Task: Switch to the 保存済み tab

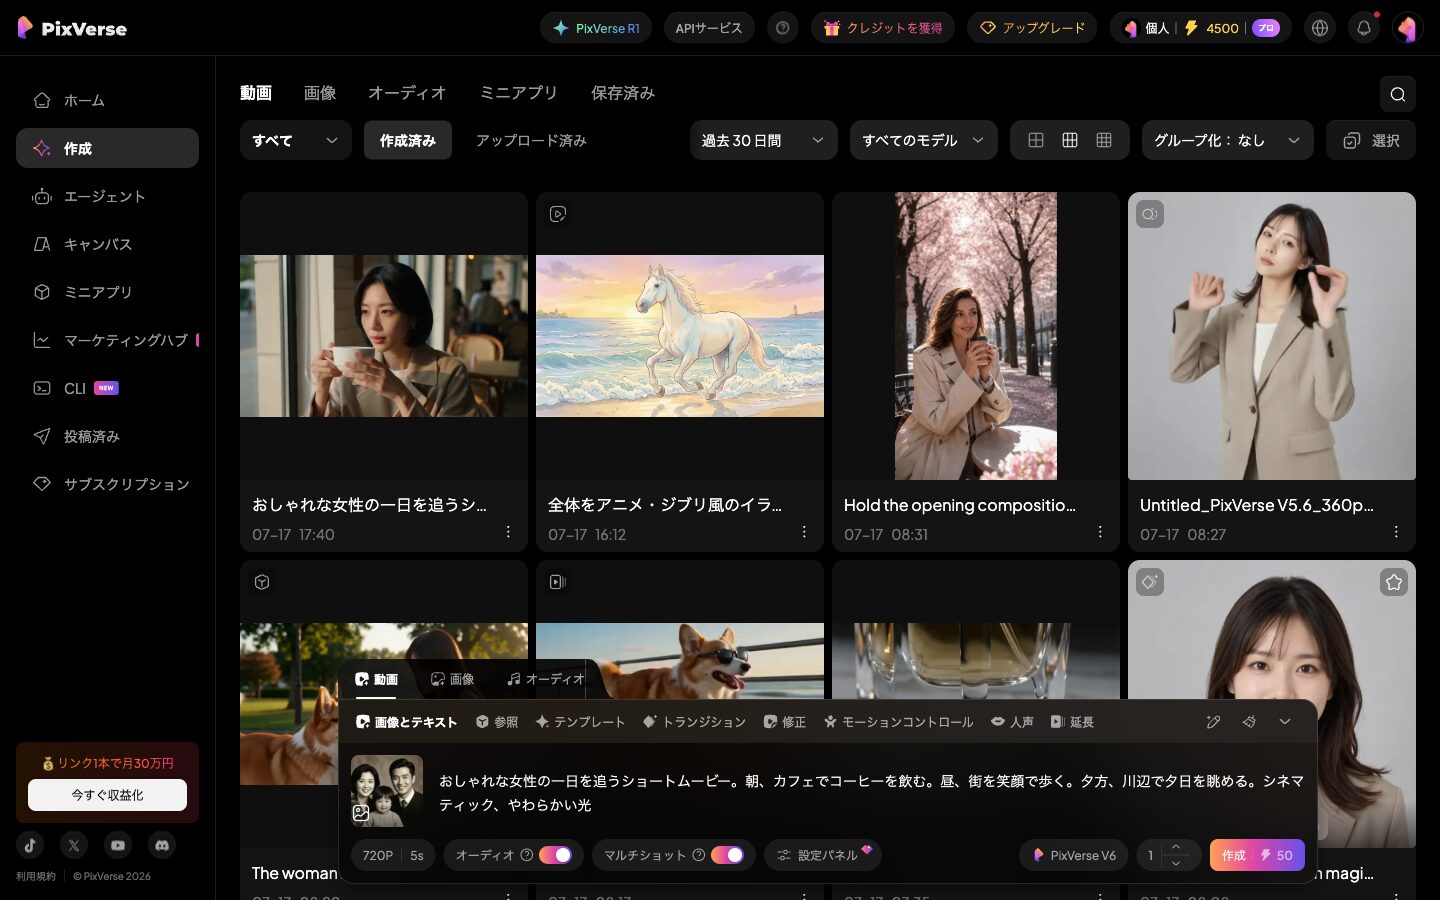Action: 623,93
